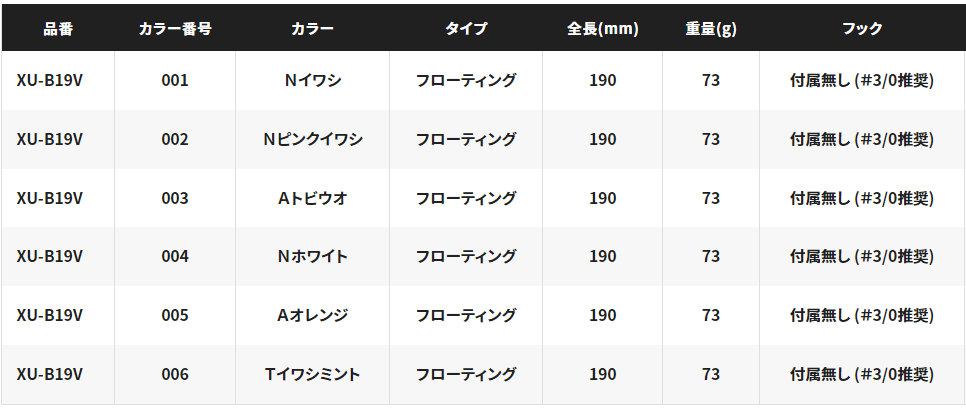The image size is (966, 409).
Task: Select the Nイワシ color cell
Action: click(x=312, y=81)
